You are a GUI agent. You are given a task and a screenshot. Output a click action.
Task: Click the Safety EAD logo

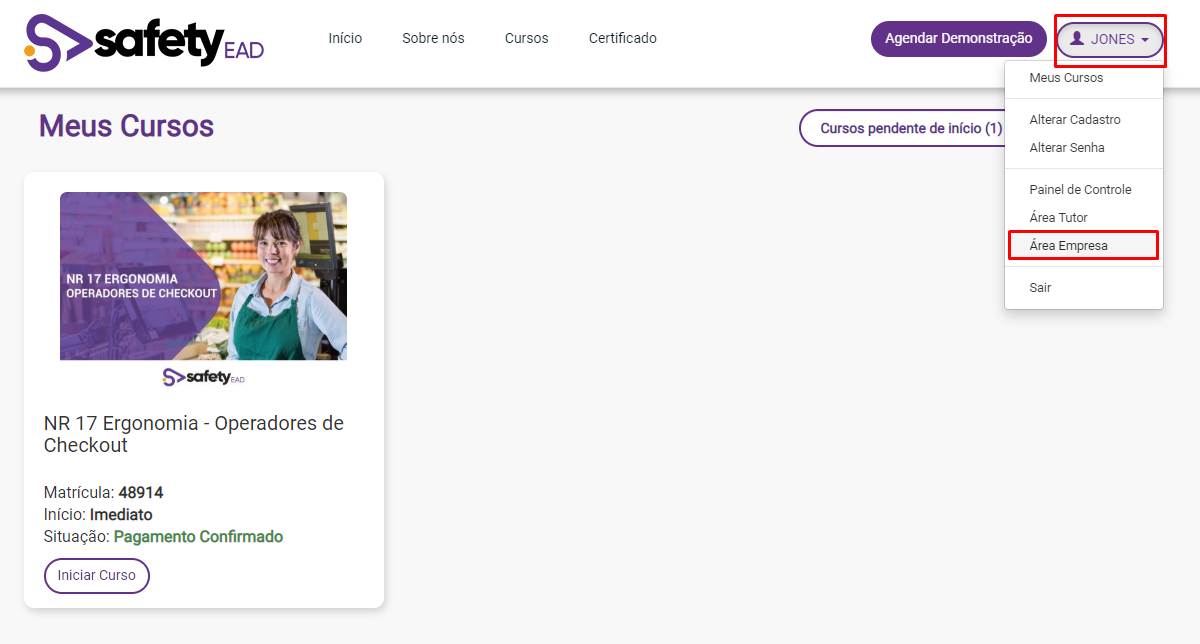click(x=144, y=42)
